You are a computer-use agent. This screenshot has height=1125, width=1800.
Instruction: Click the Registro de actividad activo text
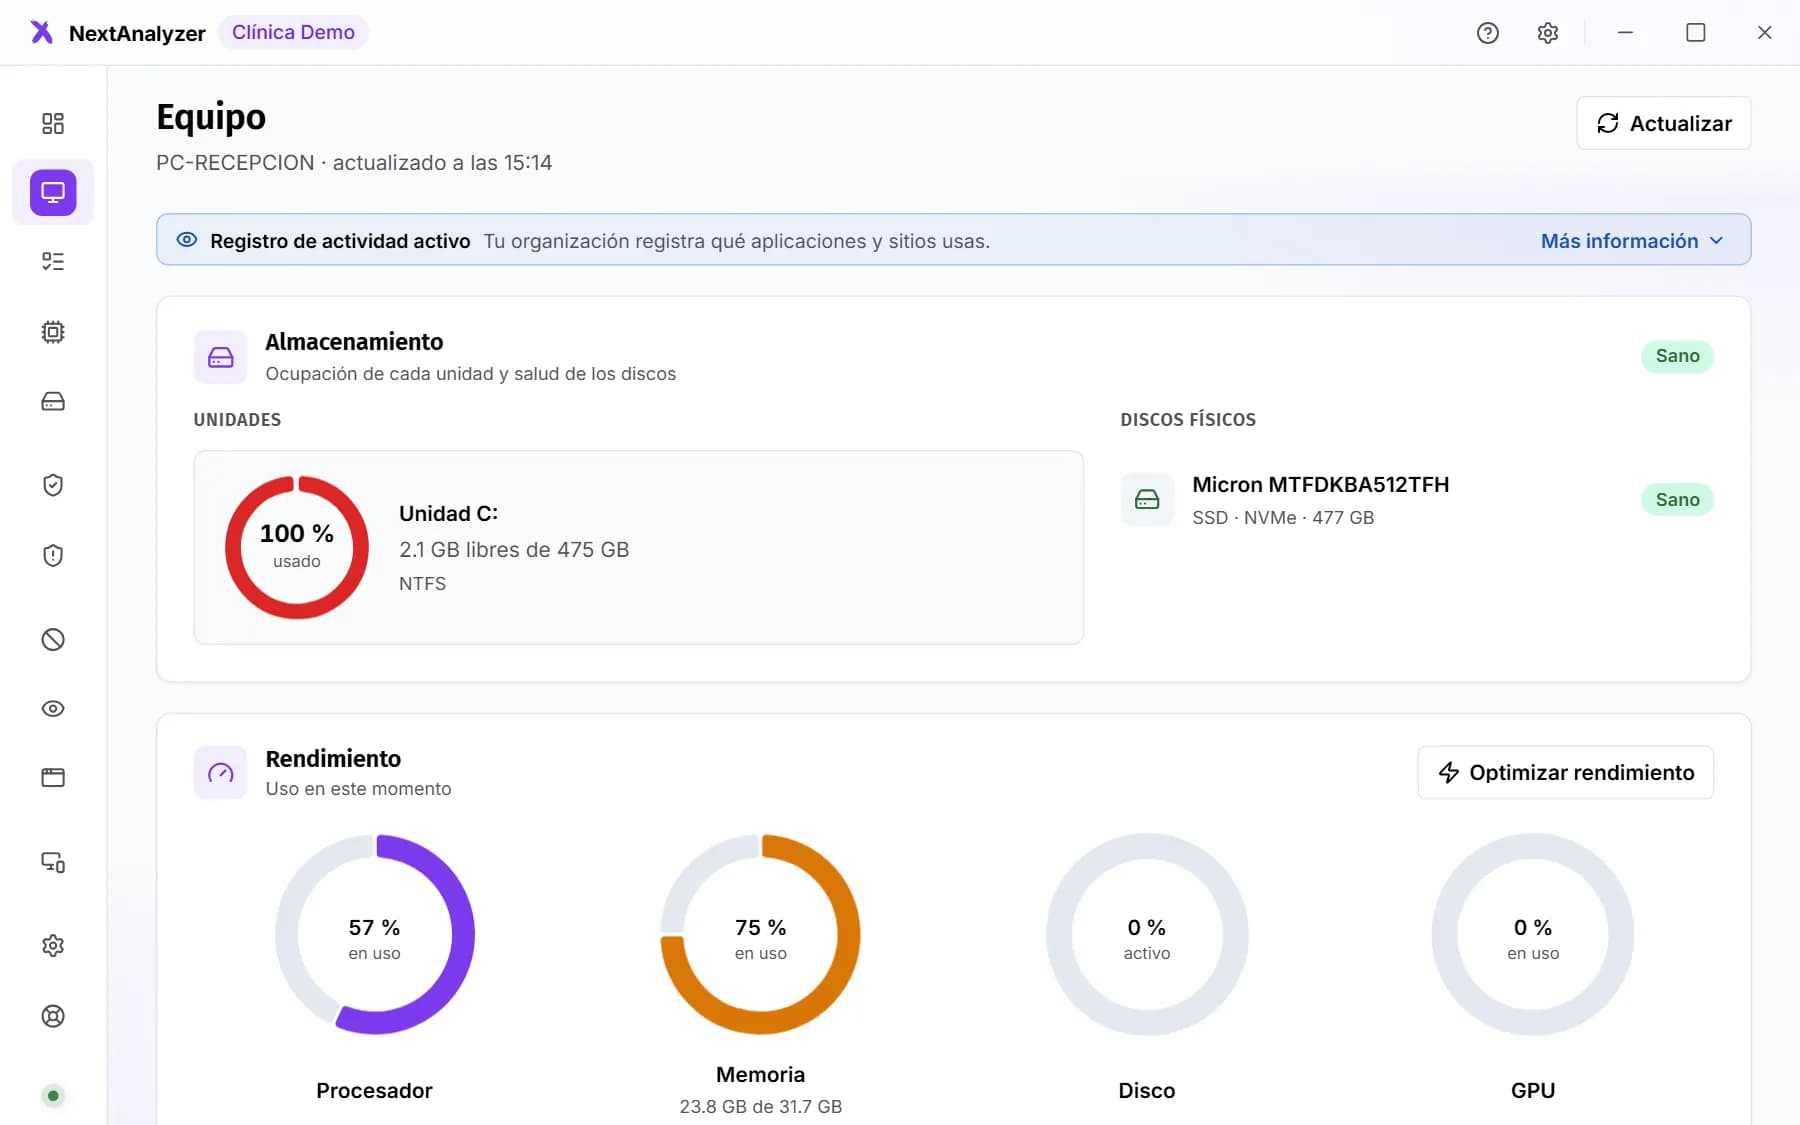(x=340, y=241)
